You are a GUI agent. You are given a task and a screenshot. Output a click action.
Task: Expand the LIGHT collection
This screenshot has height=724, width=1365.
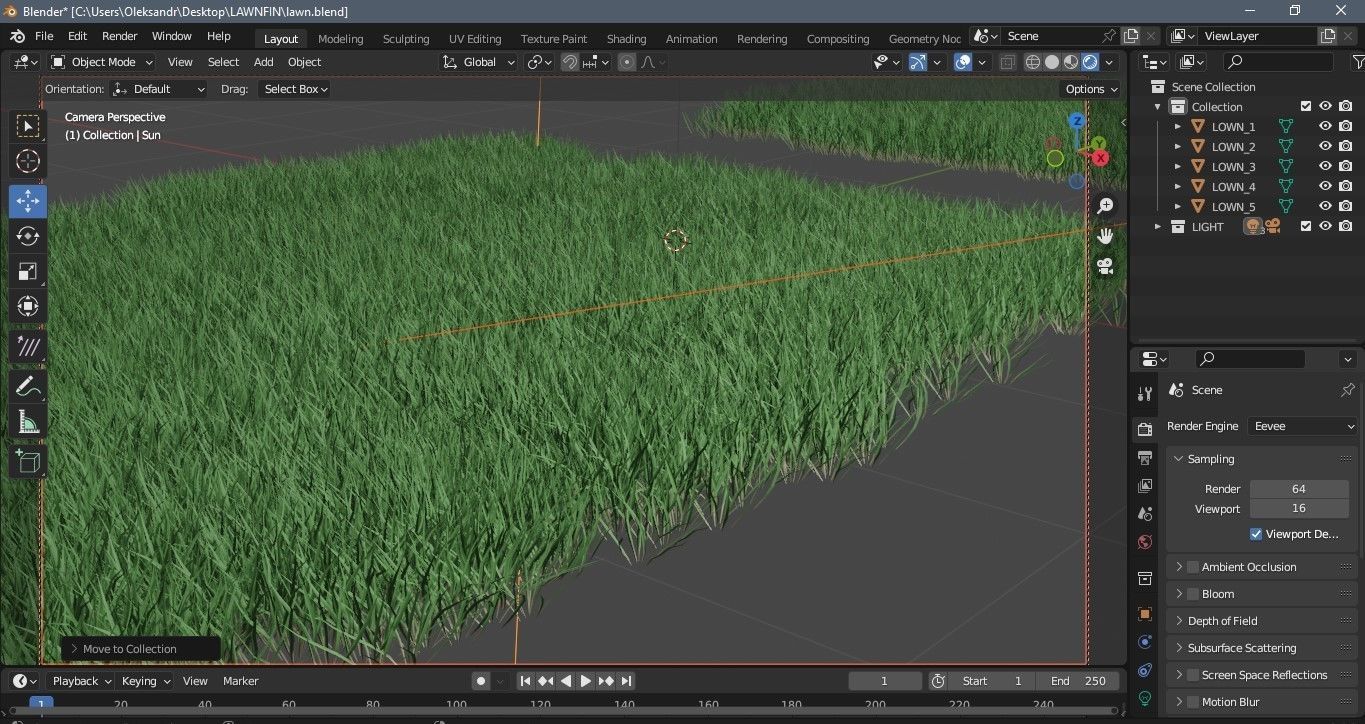pyautogui.click(x=1158, y=227)
